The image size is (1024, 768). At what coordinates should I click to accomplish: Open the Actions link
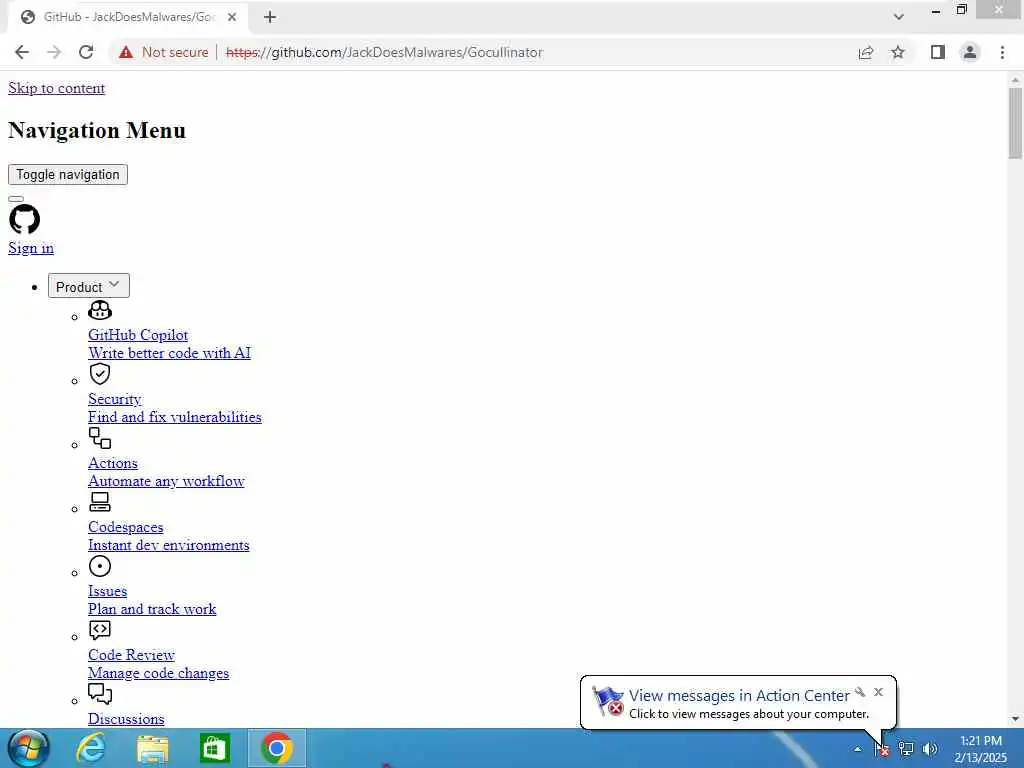click(x=113, y=463)
